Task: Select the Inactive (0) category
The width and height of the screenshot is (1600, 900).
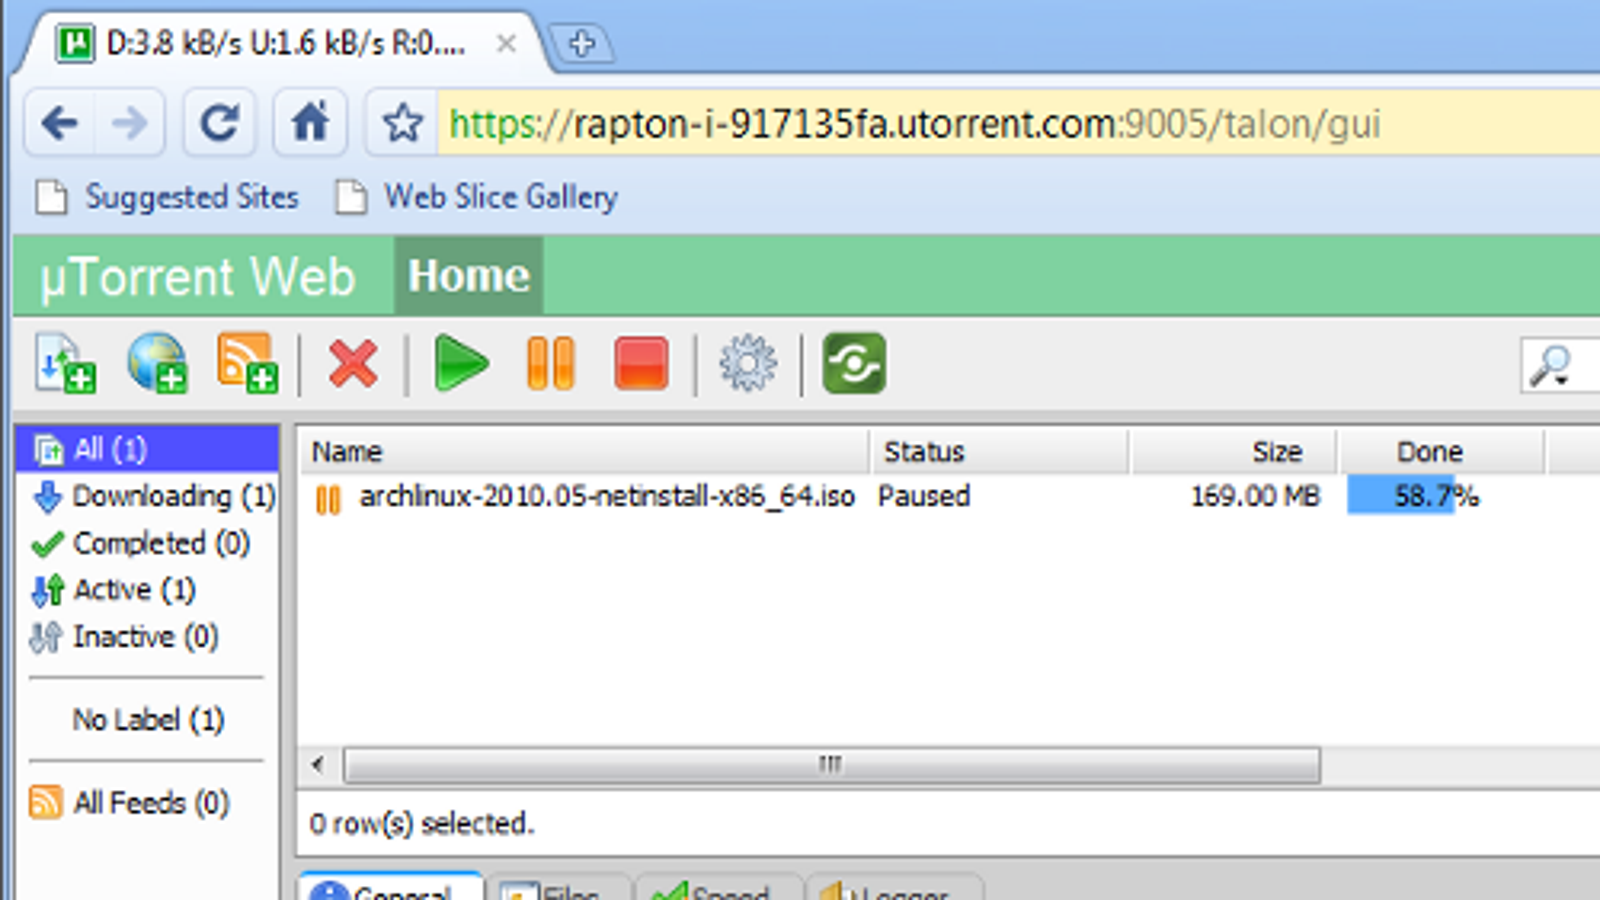Action: point(124,637)
